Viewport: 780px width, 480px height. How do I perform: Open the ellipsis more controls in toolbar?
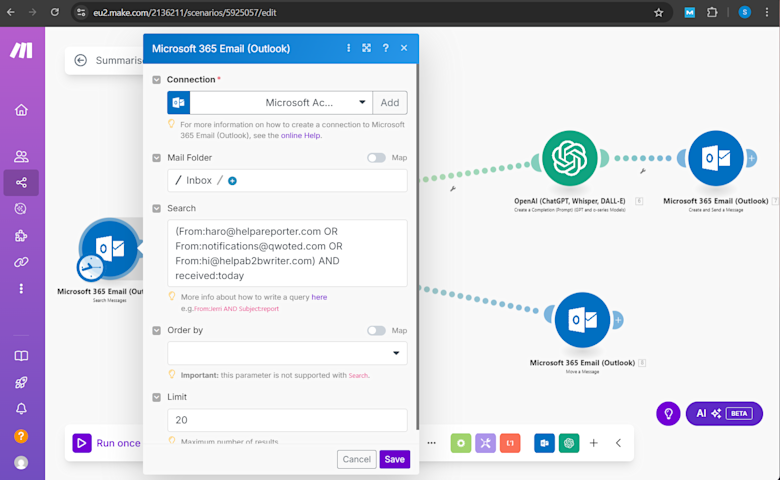click(x=431, y=443)
